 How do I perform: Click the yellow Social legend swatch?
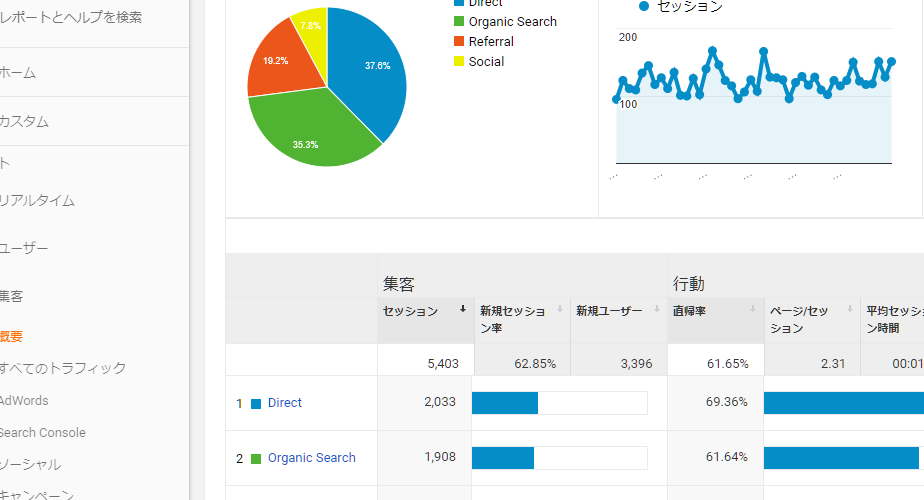point(459,62)
